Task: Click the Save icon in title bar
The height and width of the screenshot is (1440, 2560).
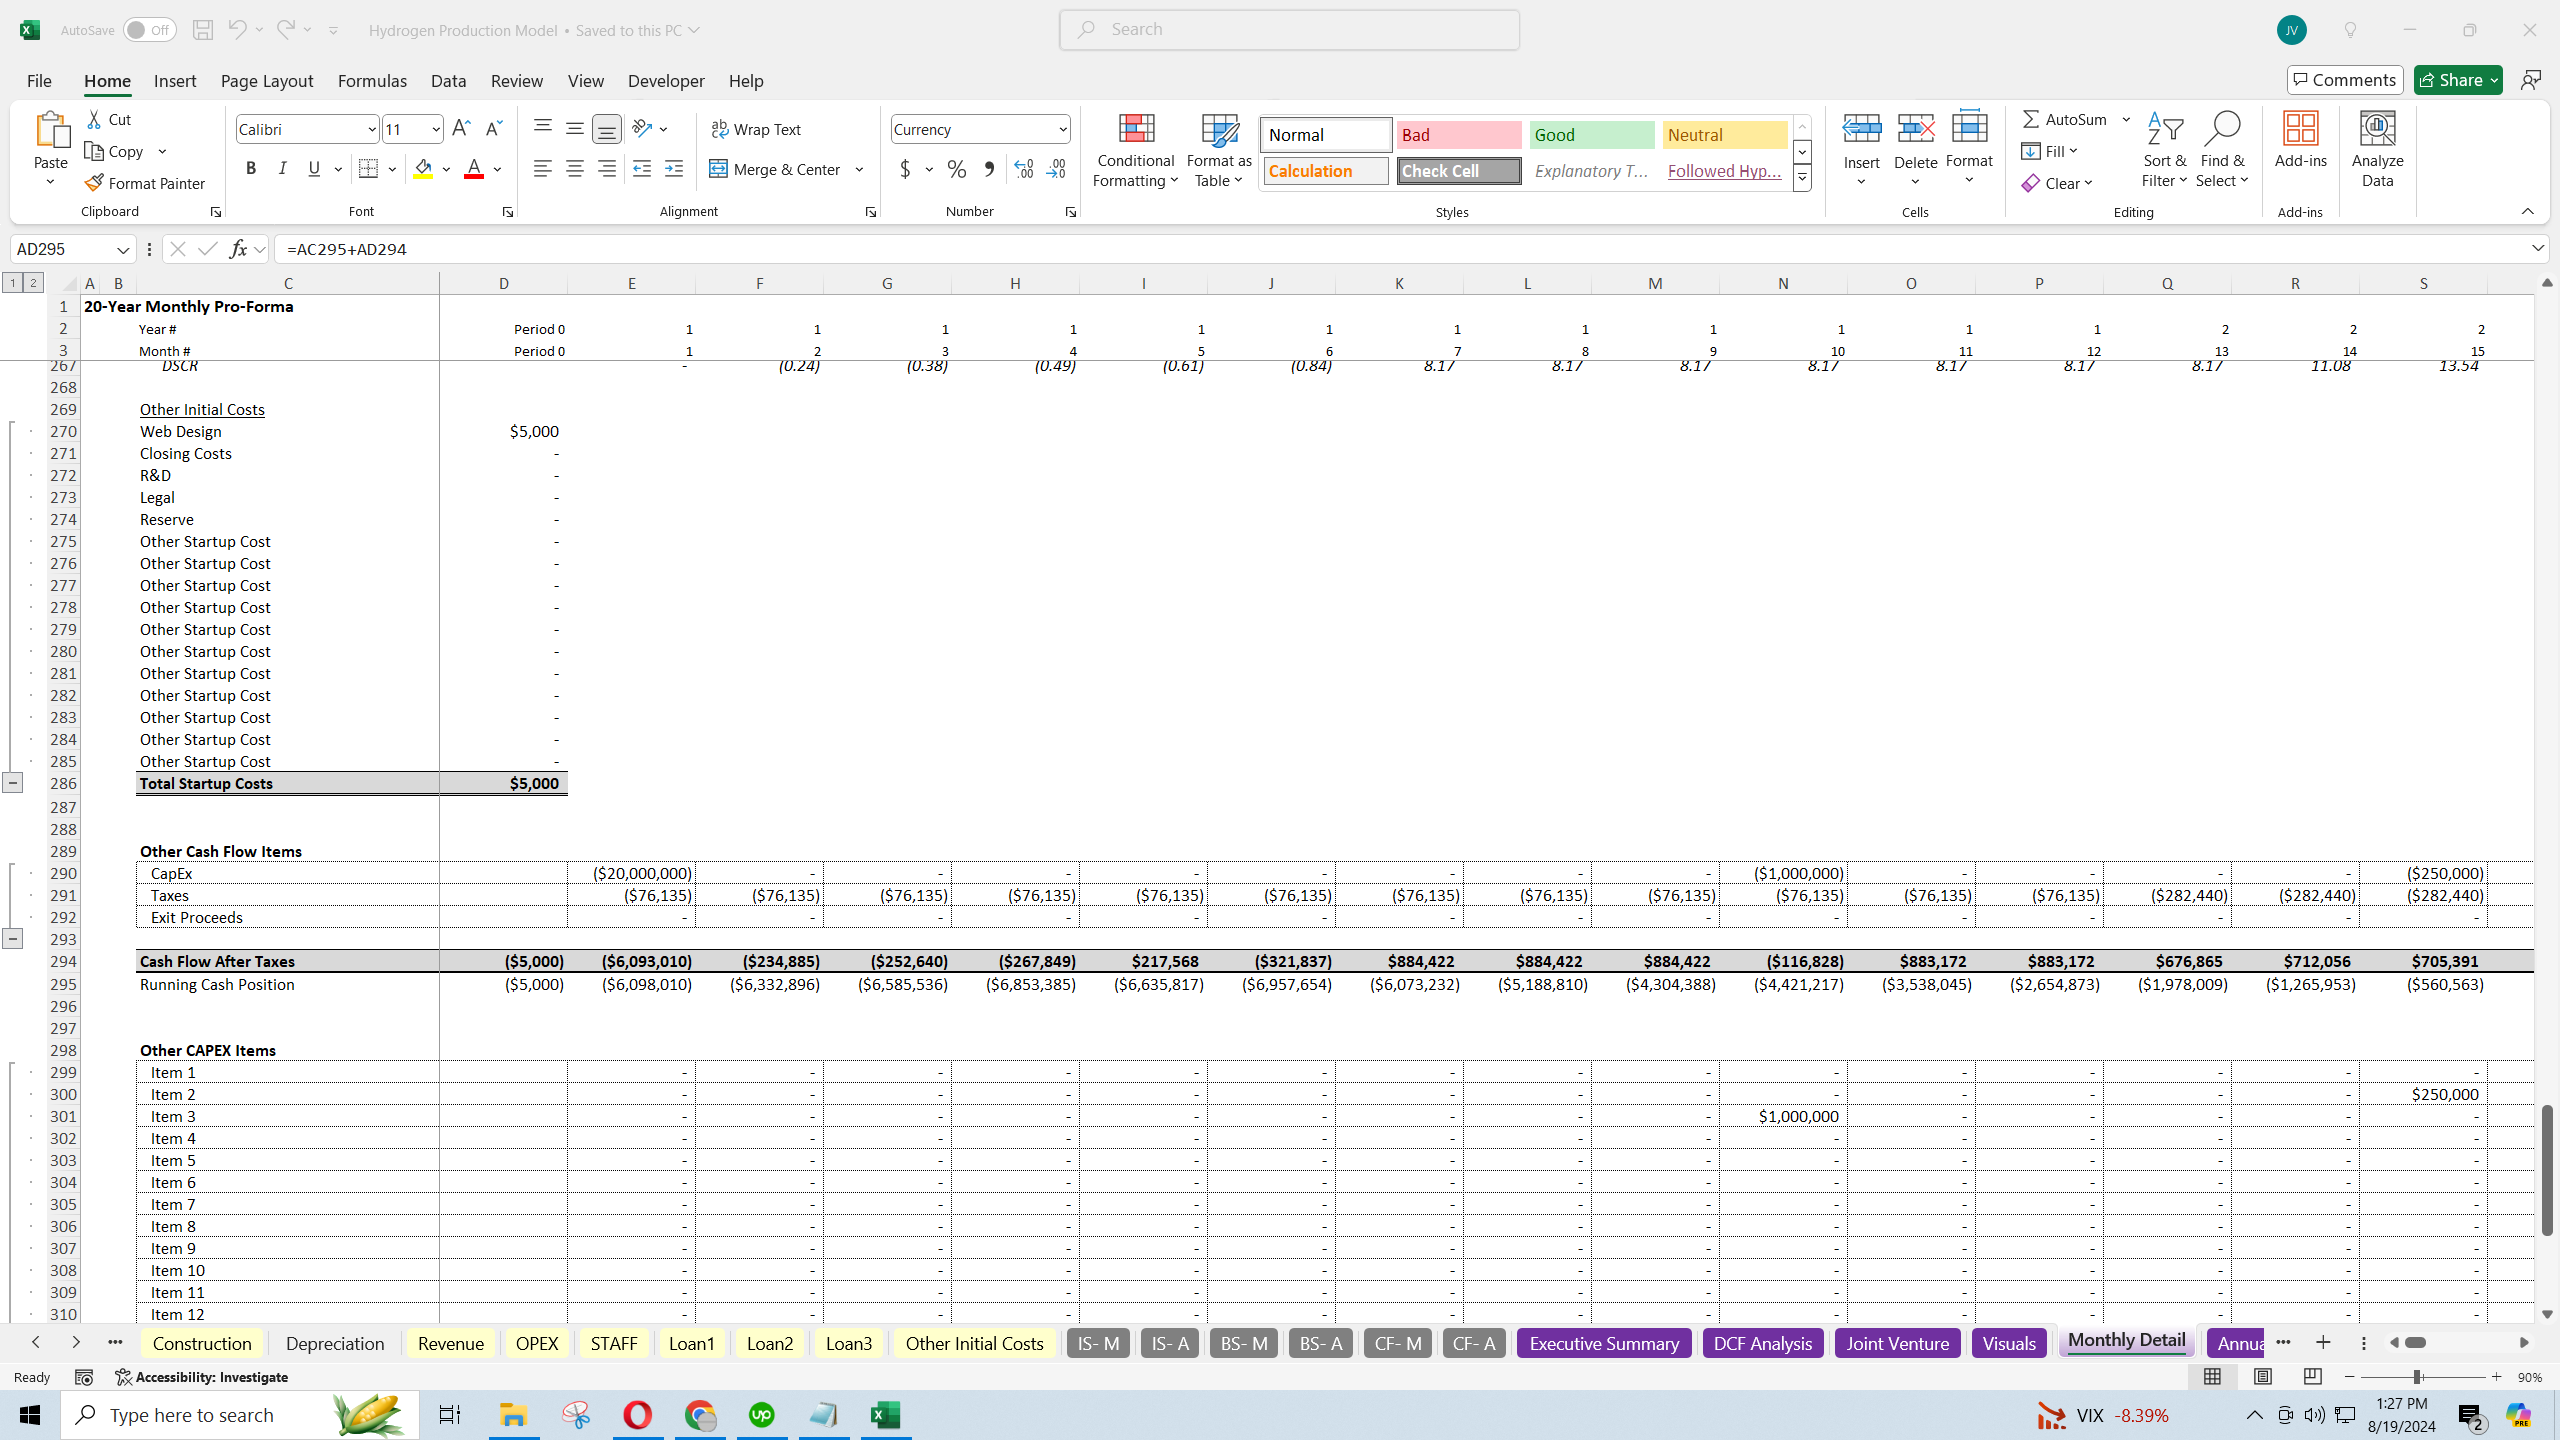Action: point(203,30)
